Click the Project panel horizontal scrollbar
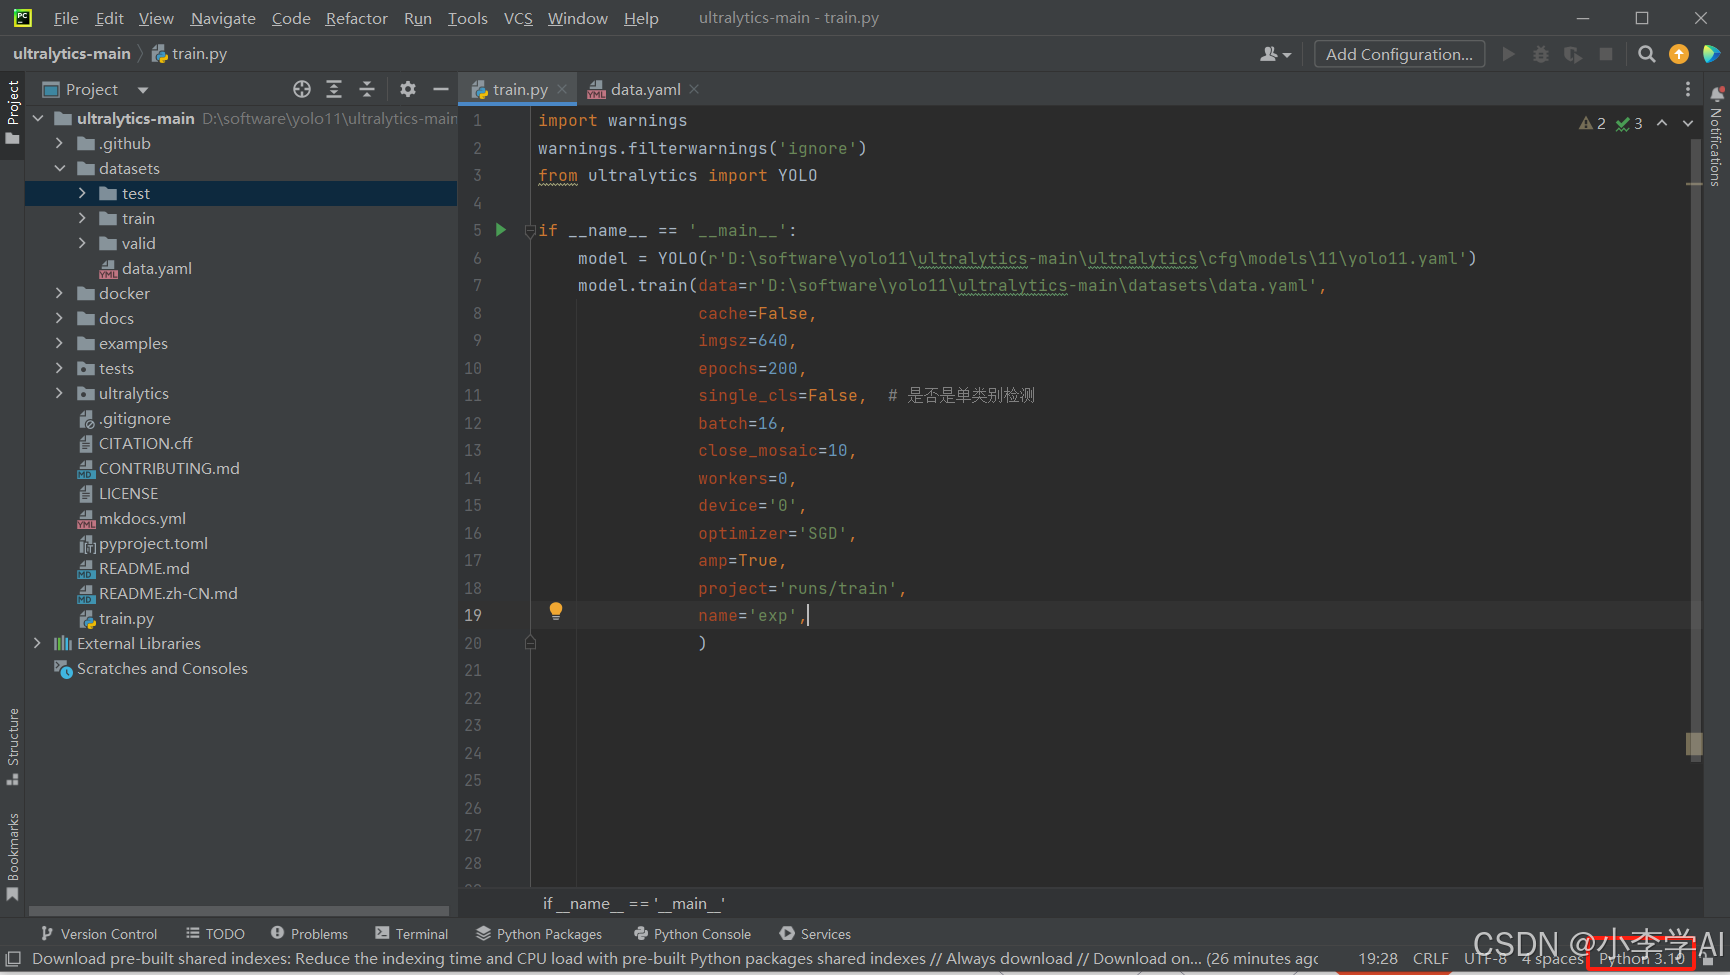Viewport: 1730px width, 975px height. click(x=239, y=911)
